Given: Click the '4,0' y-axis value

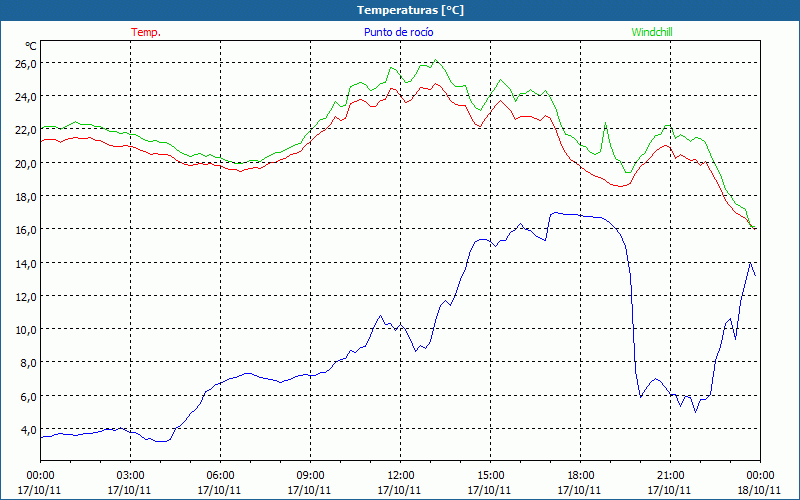Looking at the screenshot, I should coord(28,430).
